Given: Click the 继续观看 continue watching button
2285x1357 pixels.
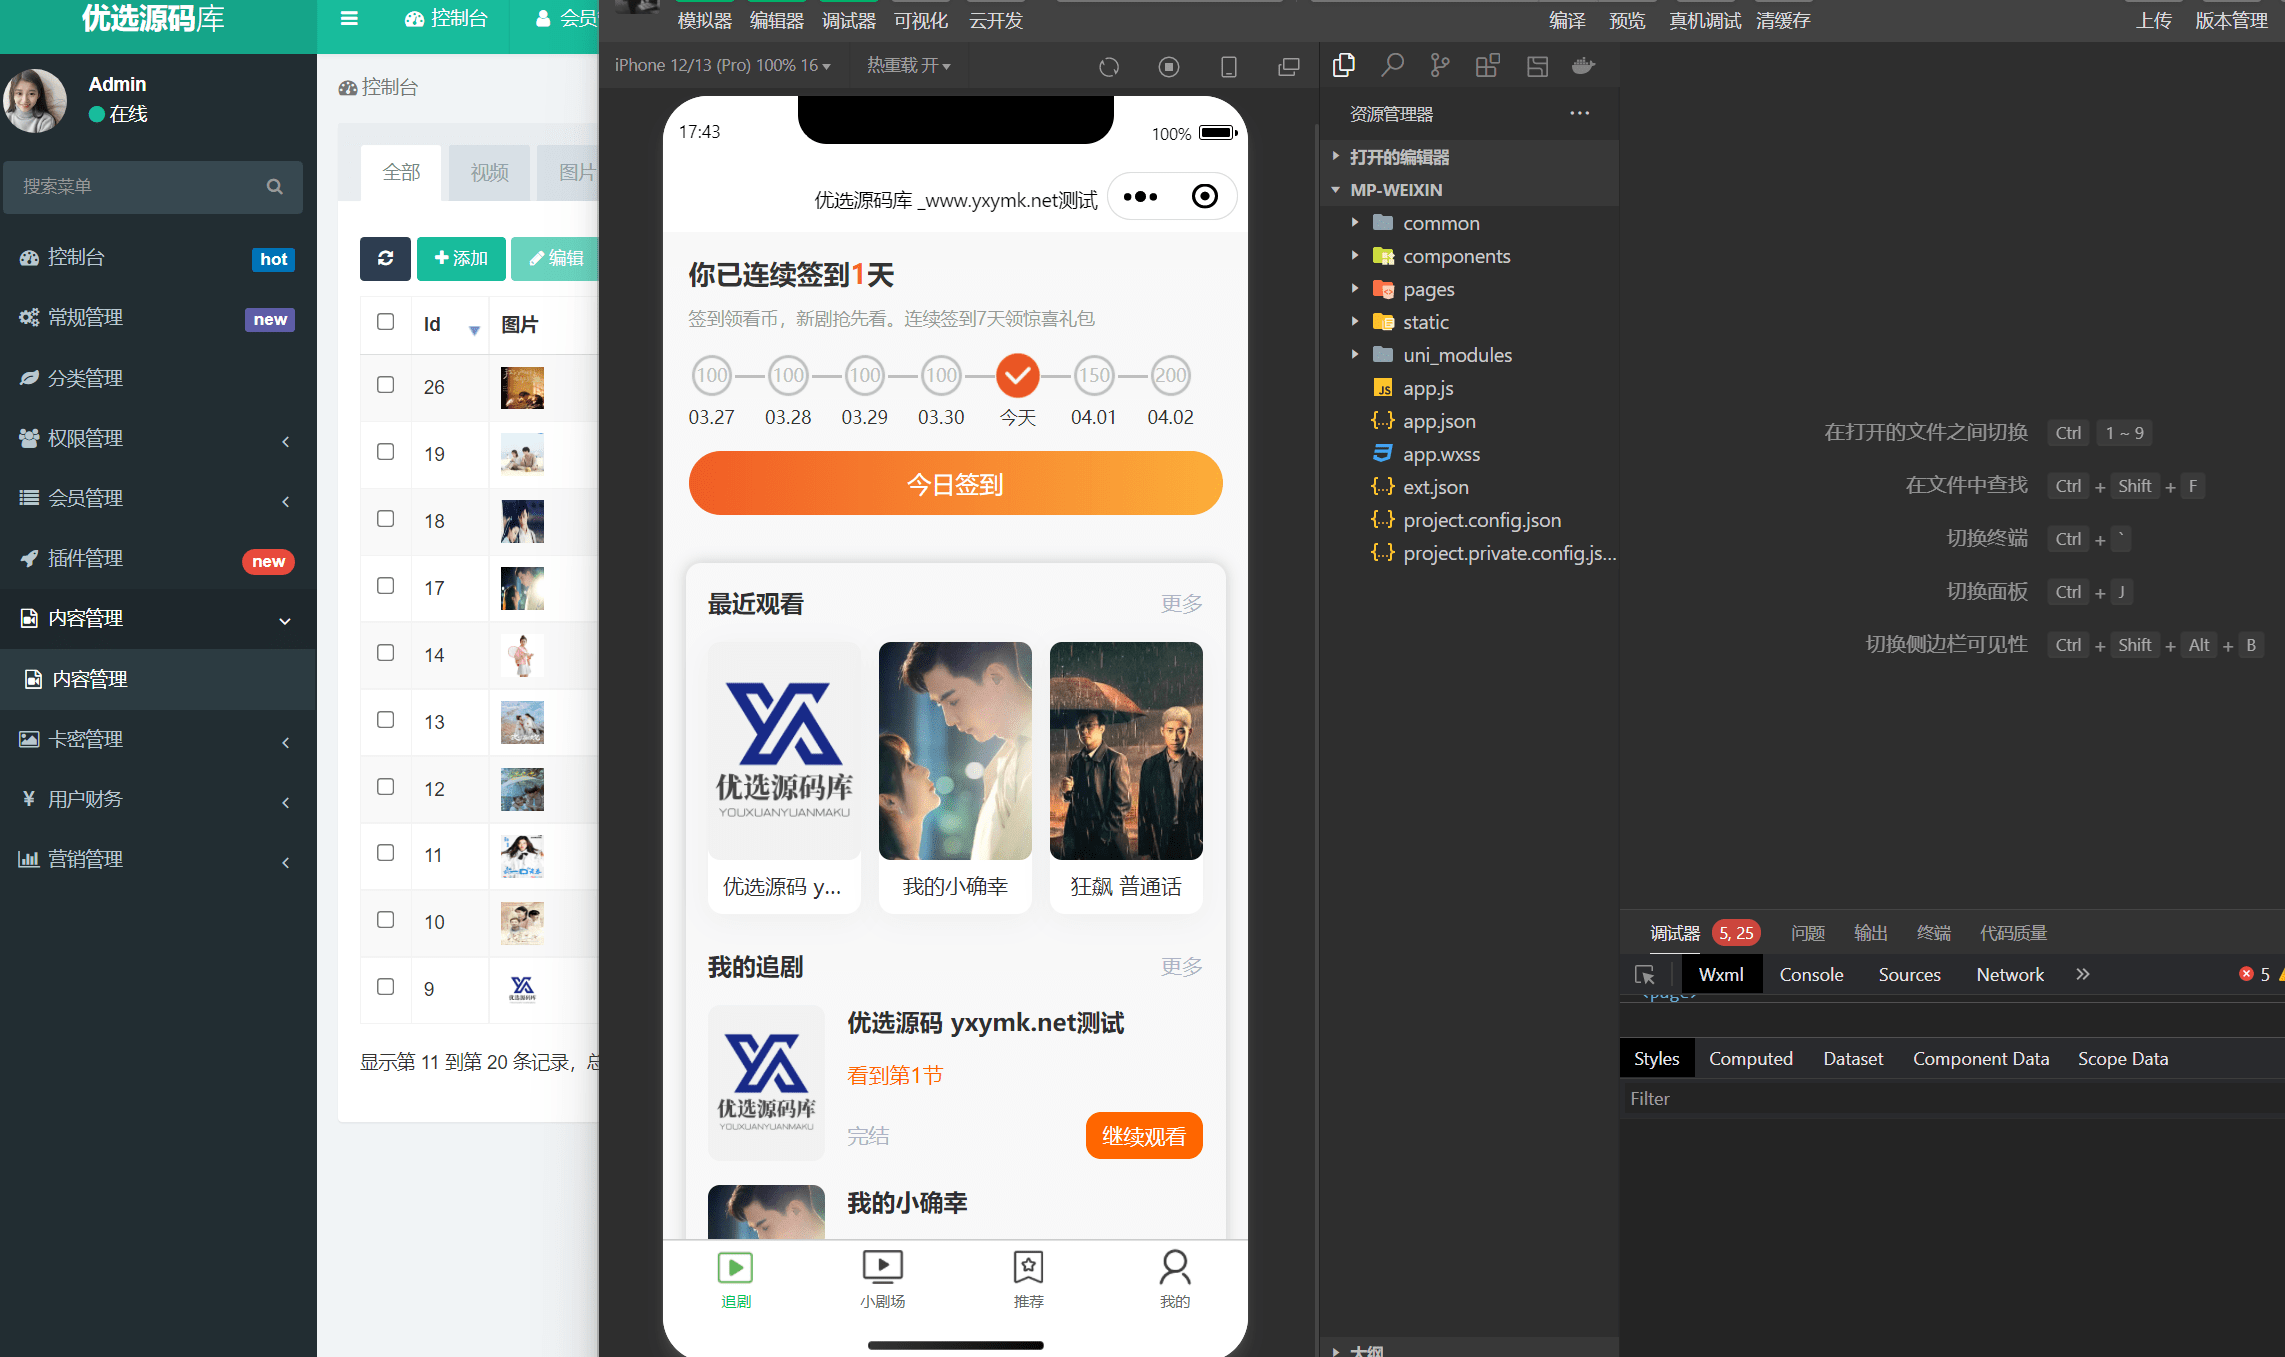Looking at the screenshot, I should click(1143, 1136).
